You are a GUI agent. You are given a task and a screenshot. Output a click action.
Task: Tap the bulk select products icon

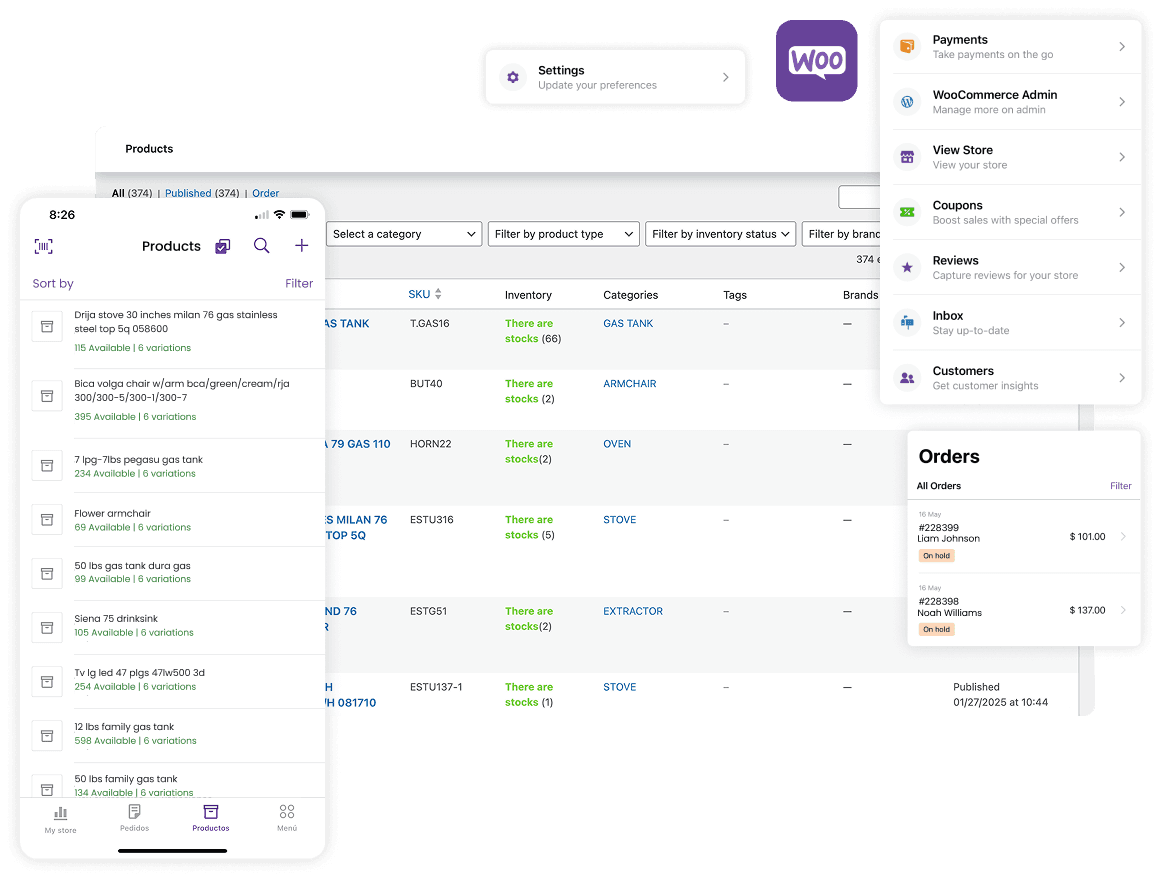coord(223,246)
